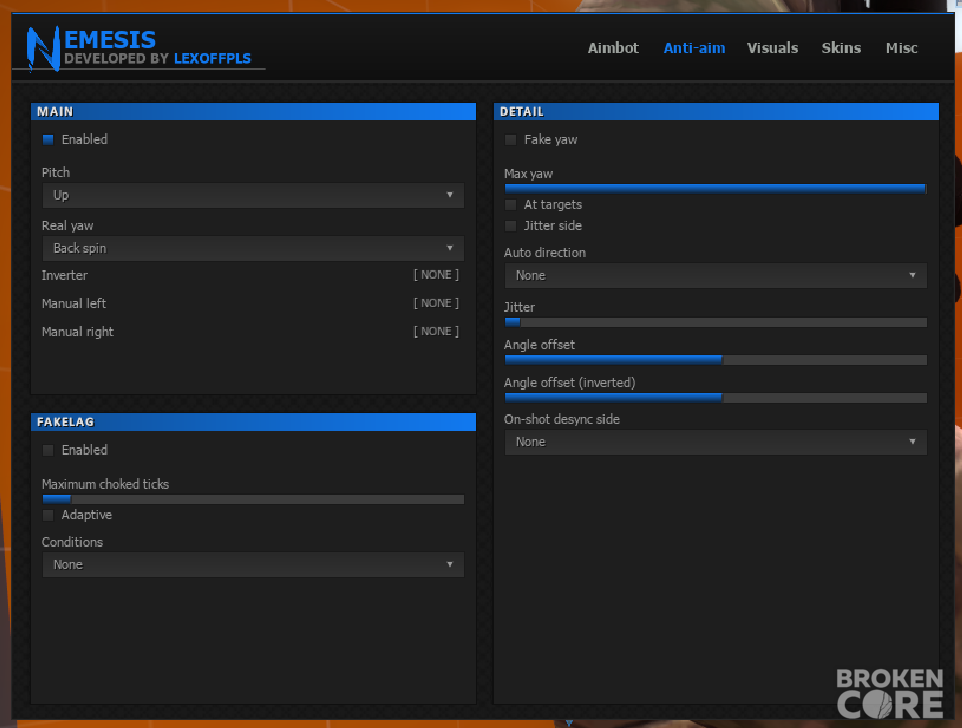The width and height of the screenshot is (962, 728).
Task: Click the LEXOFFPLS developer name
Action: point(212,59)
